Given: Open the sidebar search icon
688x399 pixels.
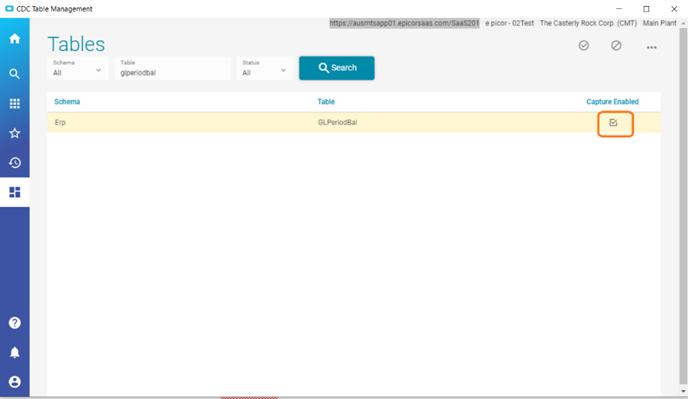Looking at the screenshot, I should click(14, 73).
